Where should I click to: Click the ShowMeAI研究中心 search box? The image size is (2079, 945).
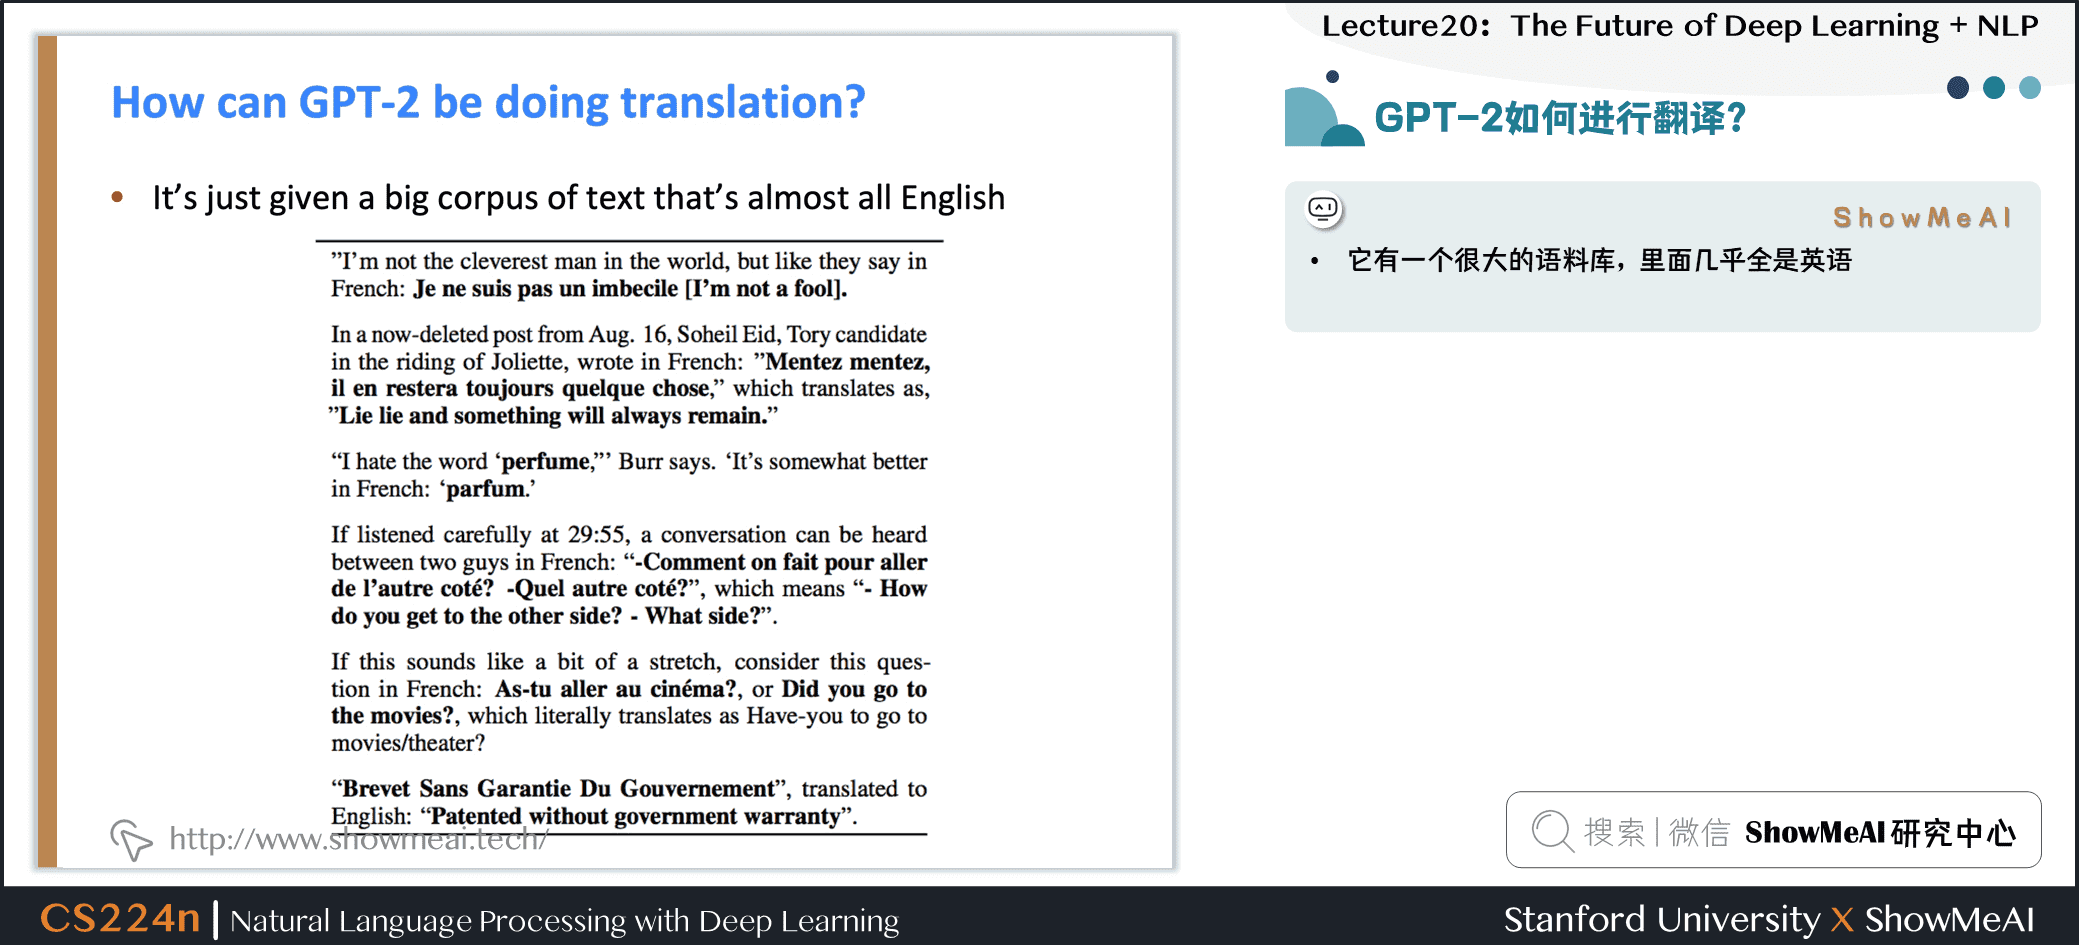(1773, 830)
